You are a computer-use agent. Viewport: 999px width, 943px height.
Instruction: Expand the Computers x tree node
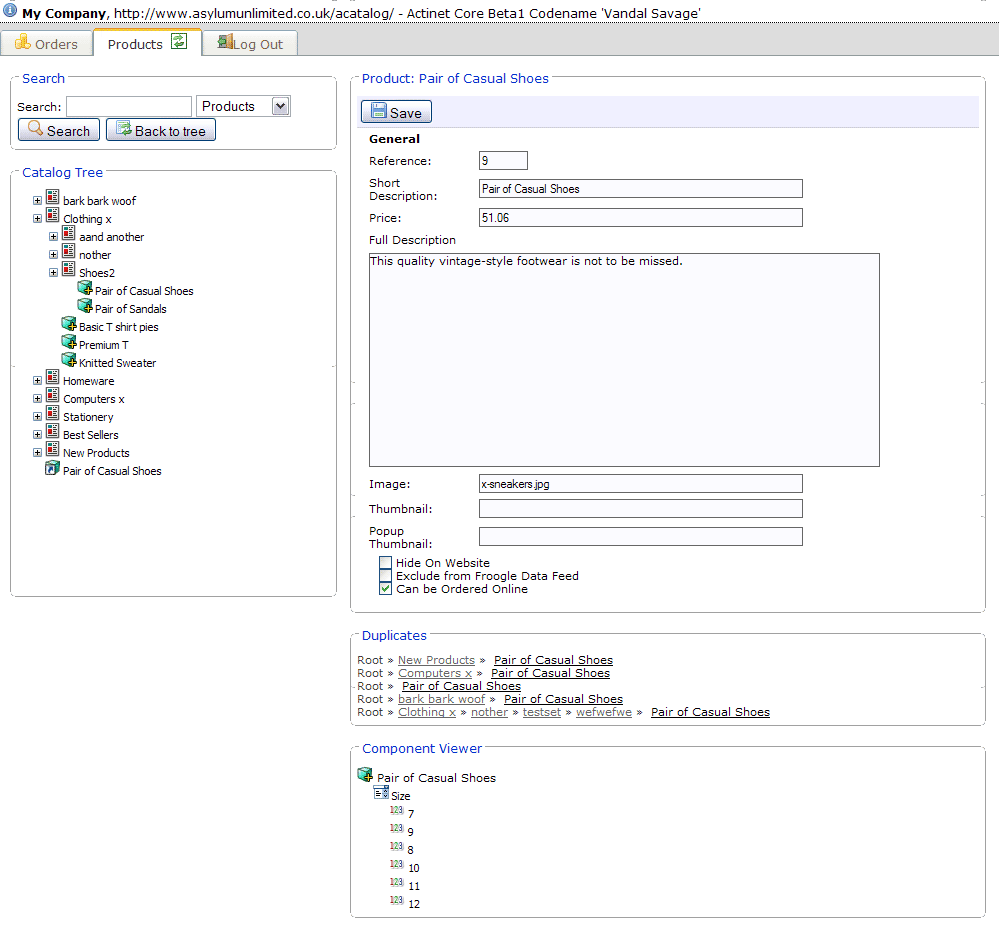[x=37, y=399]
